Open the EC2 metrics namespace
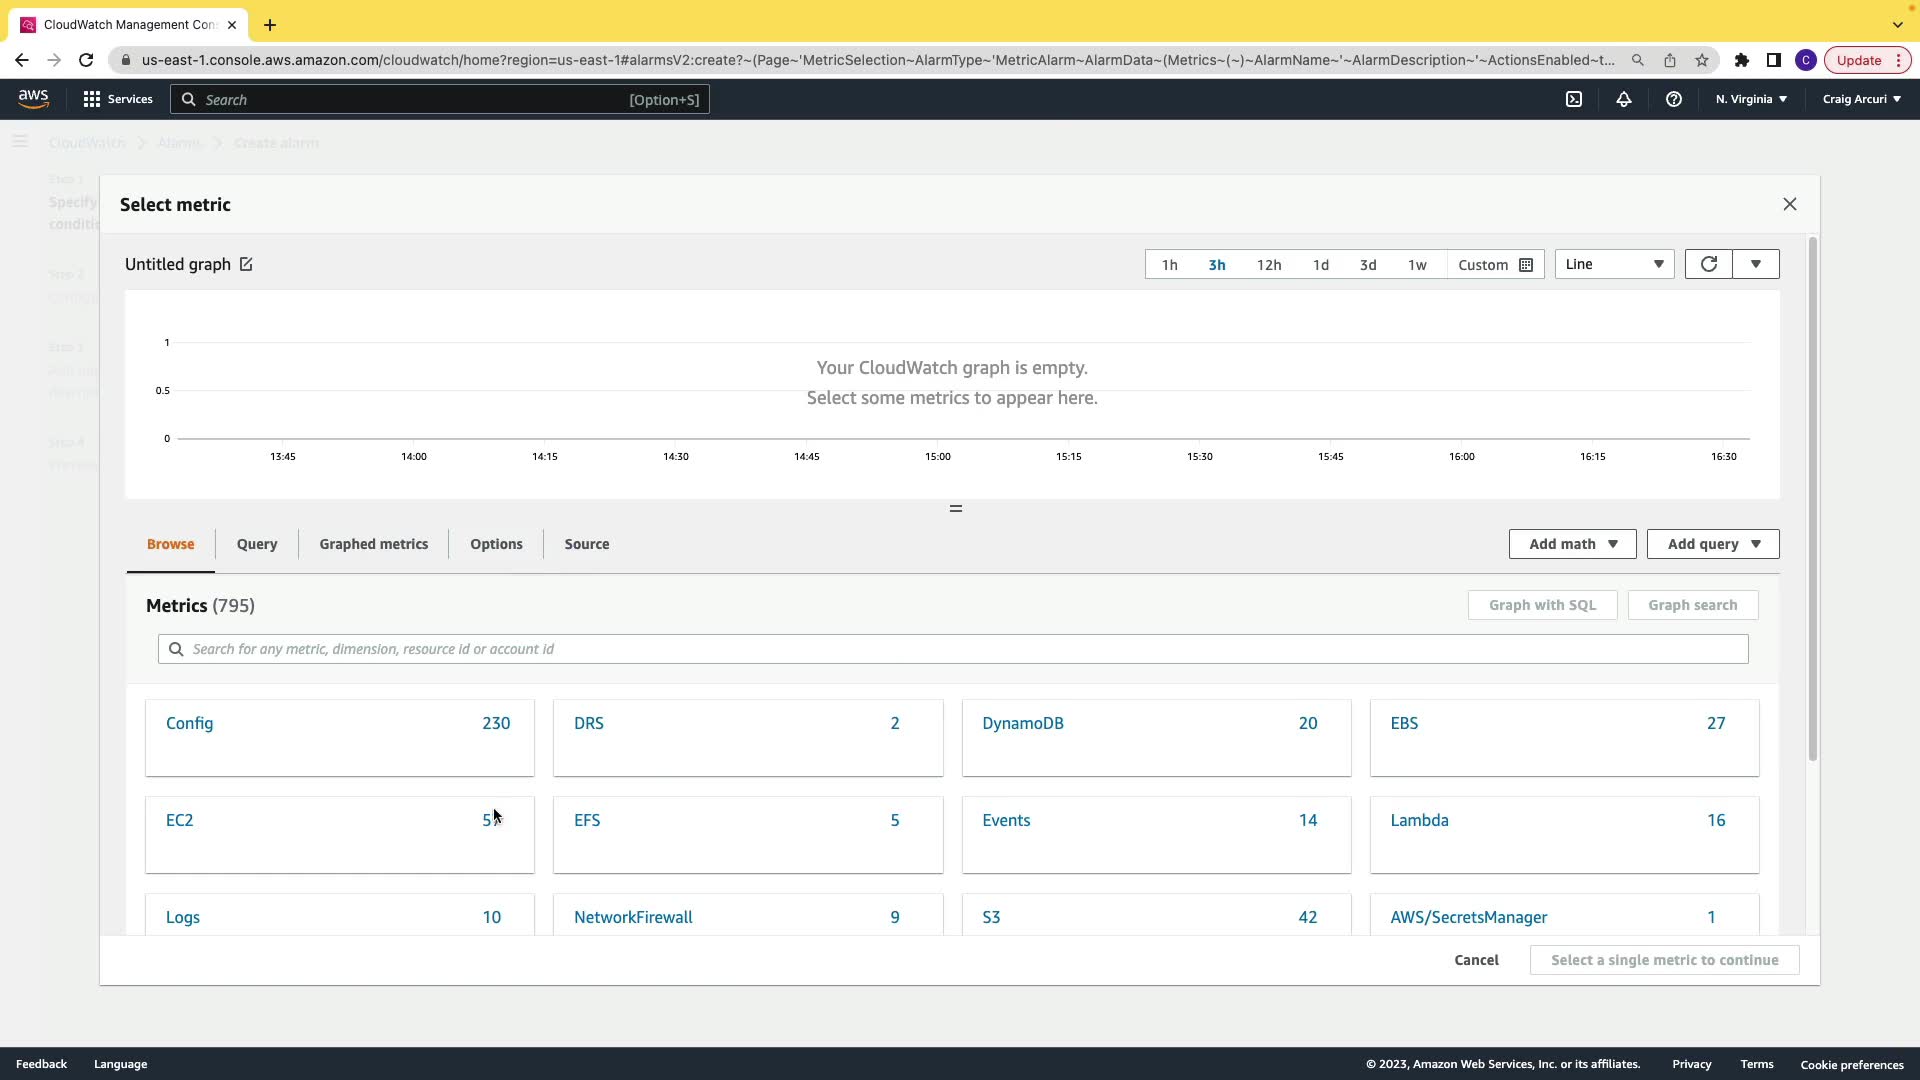 pos(180,820)
